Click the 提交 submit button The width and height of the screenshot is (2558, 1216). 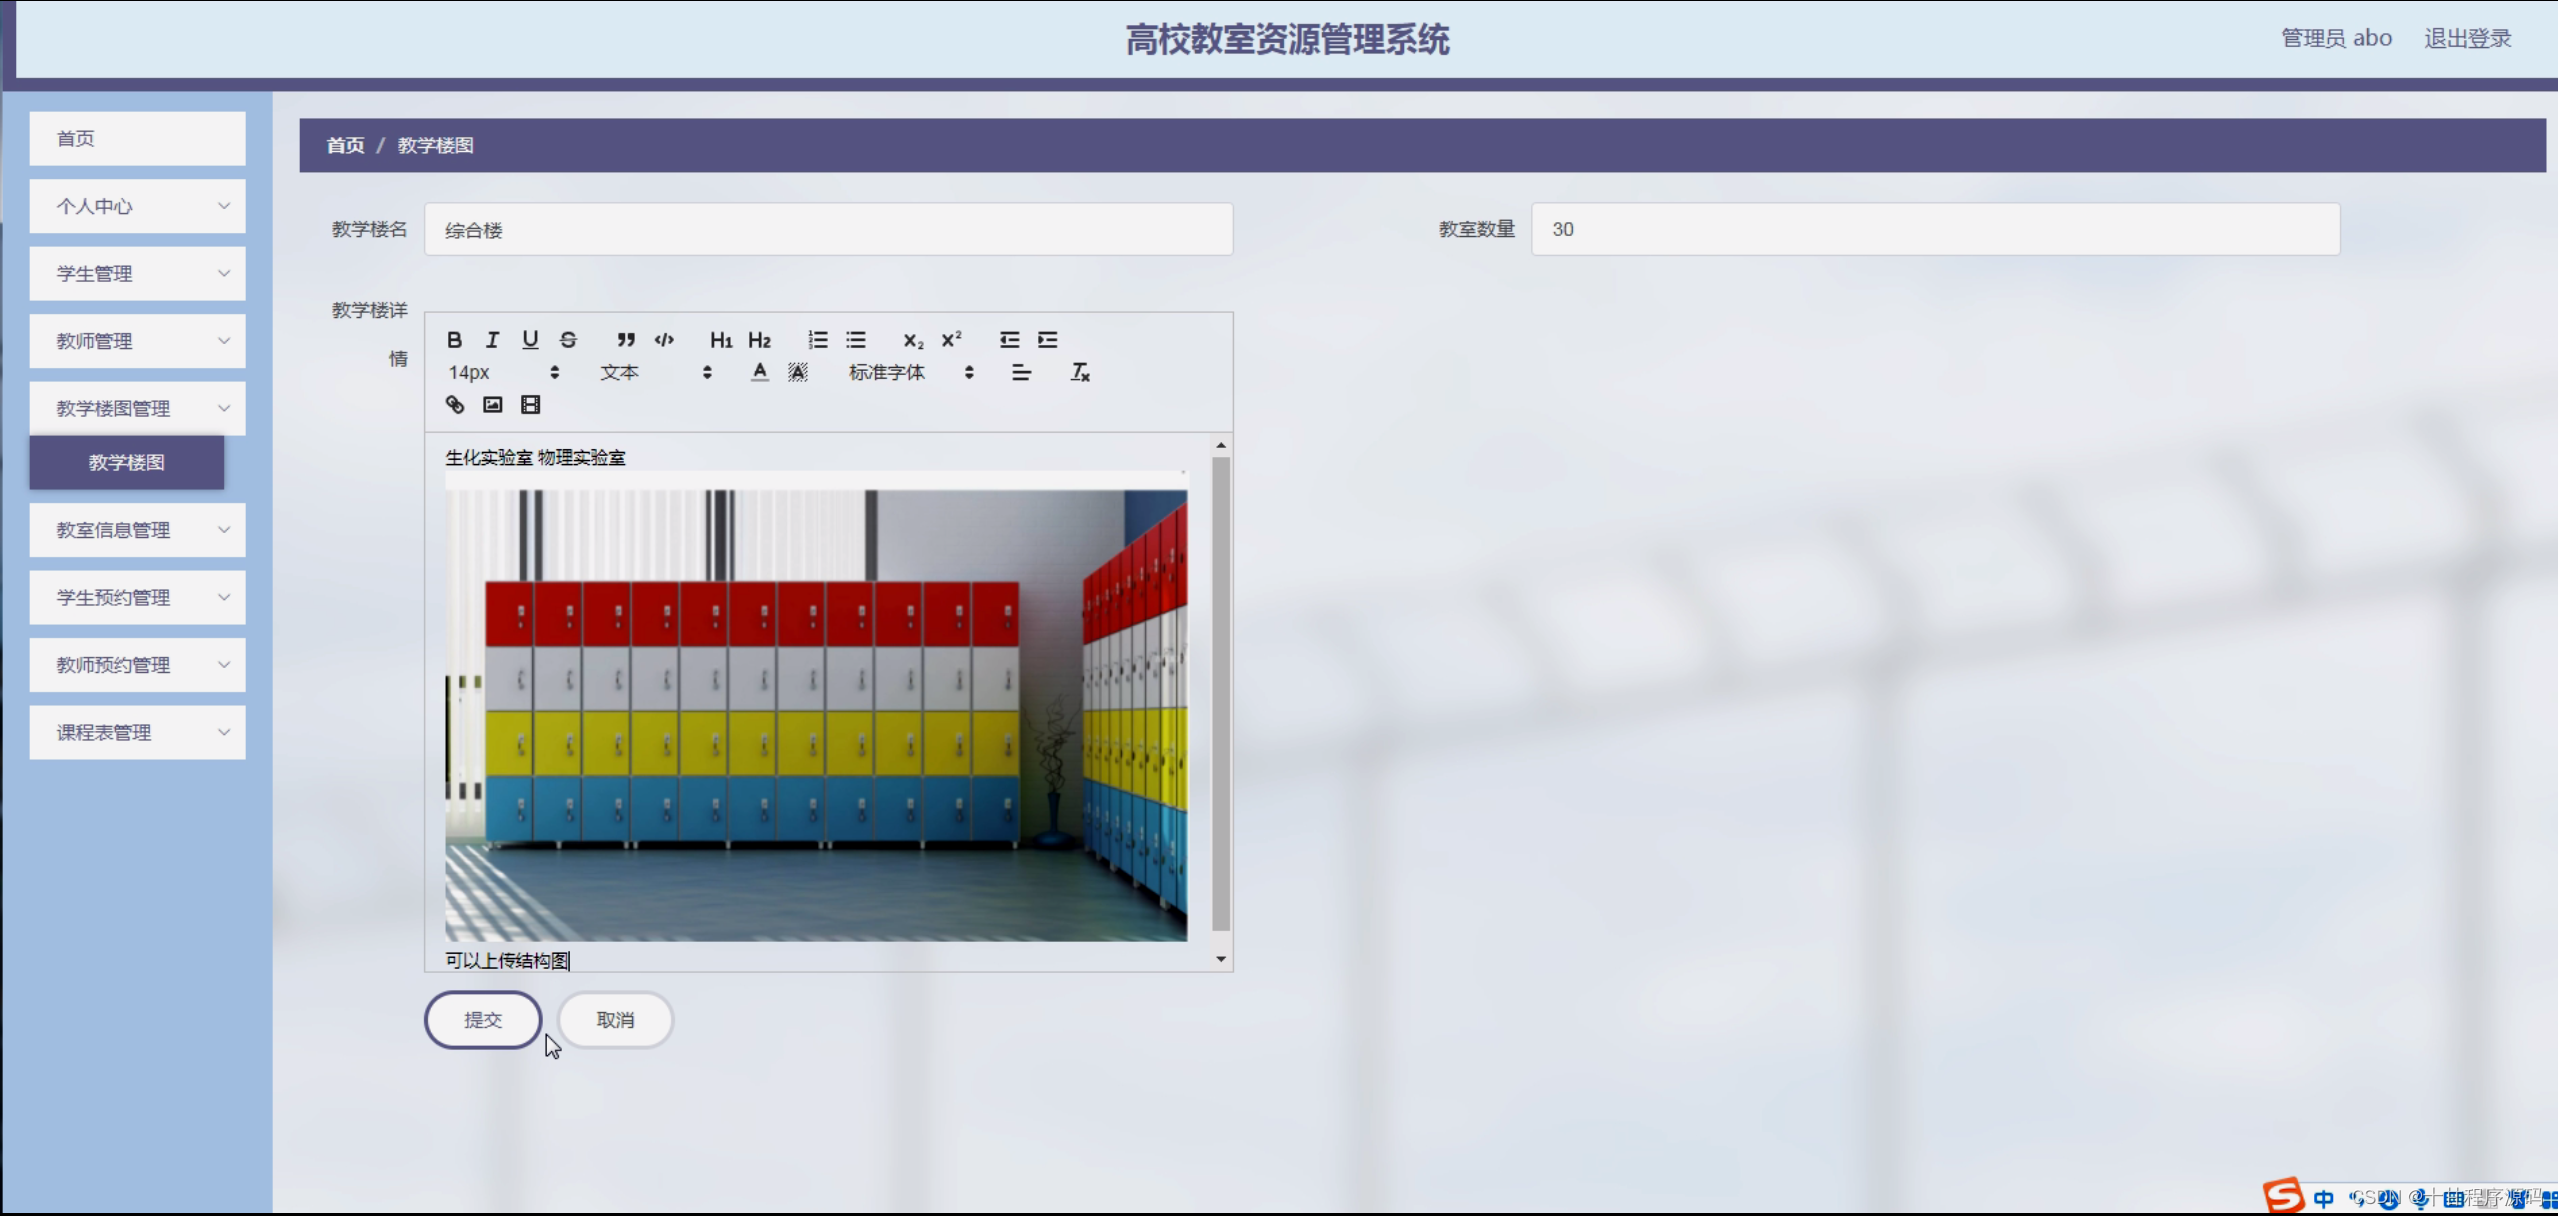tap(483, 1019)
